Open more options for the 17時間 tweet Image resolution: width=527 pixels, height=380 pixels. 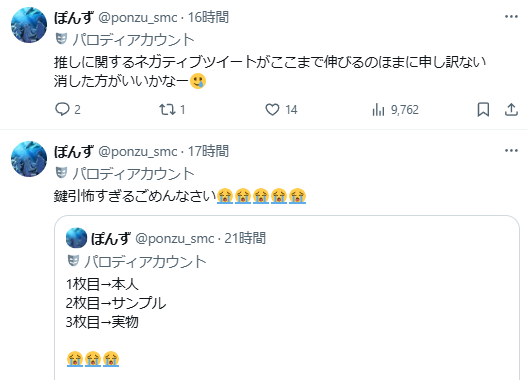point(511,151)
